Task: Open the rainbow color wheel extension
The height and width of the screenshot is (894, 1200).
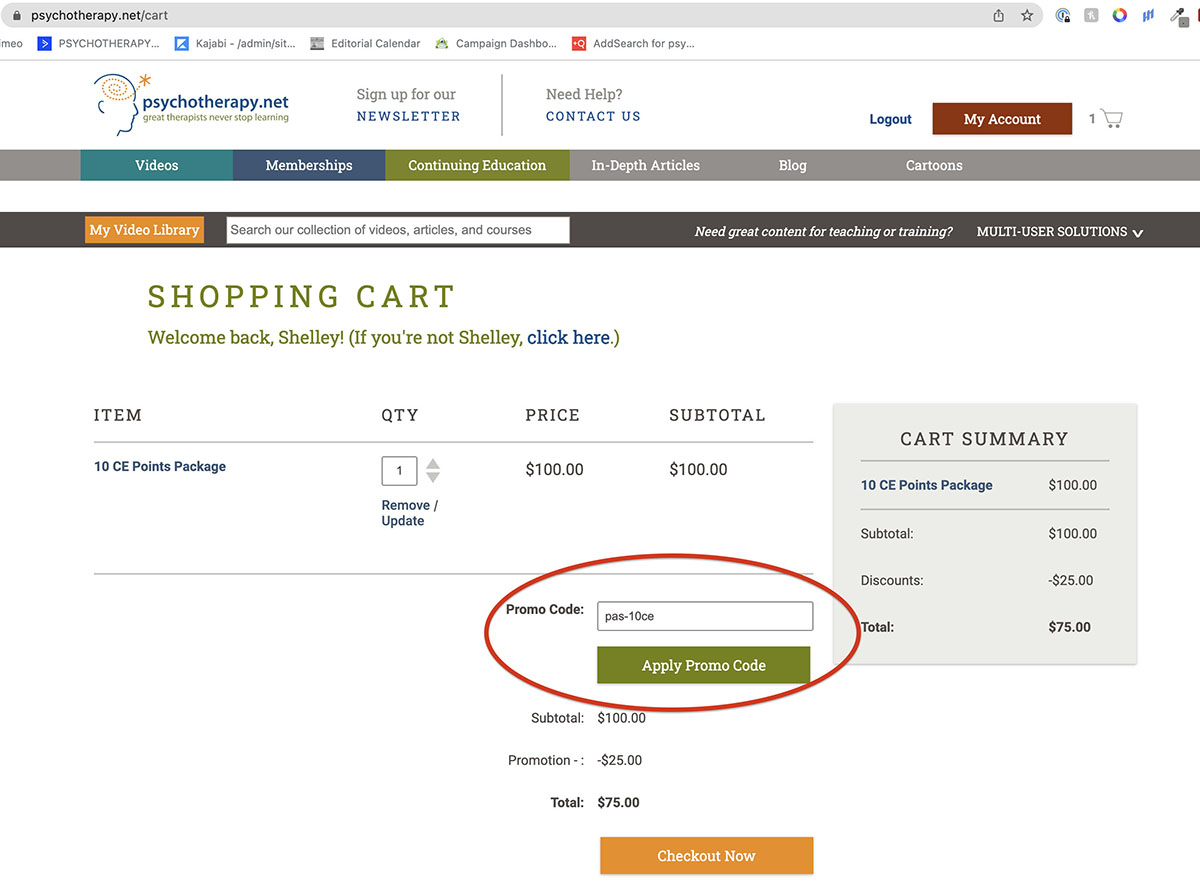Action: [1120, 15]
